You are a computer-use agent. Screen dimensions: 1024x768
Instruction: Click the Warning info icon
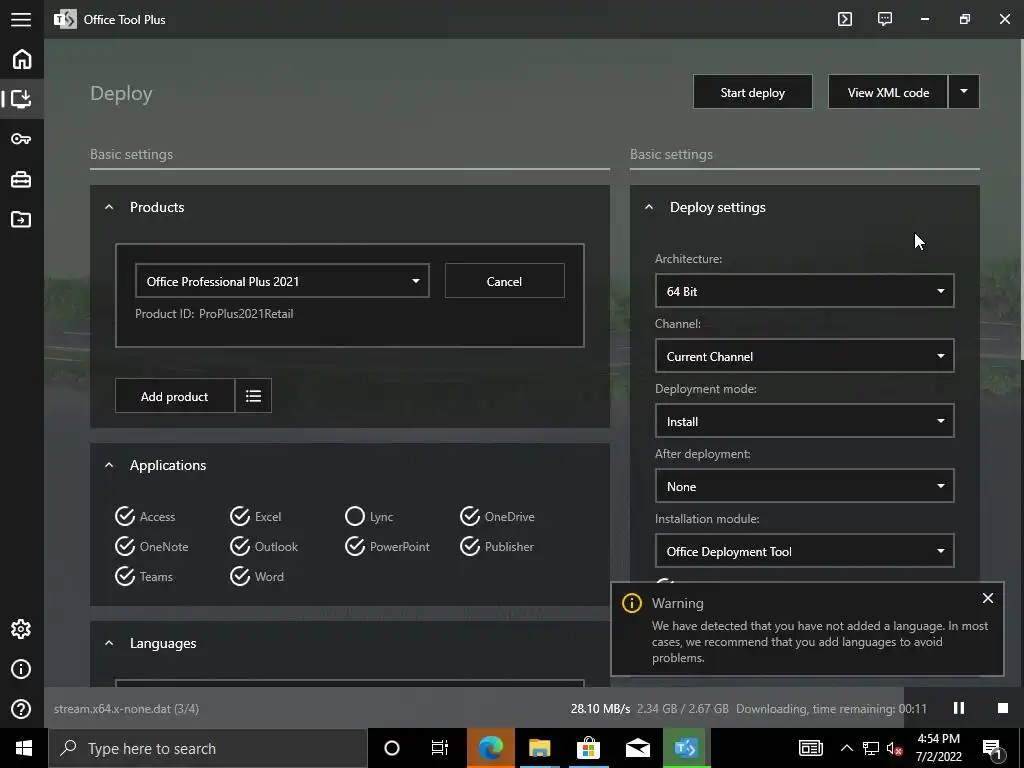coord(632,603)
